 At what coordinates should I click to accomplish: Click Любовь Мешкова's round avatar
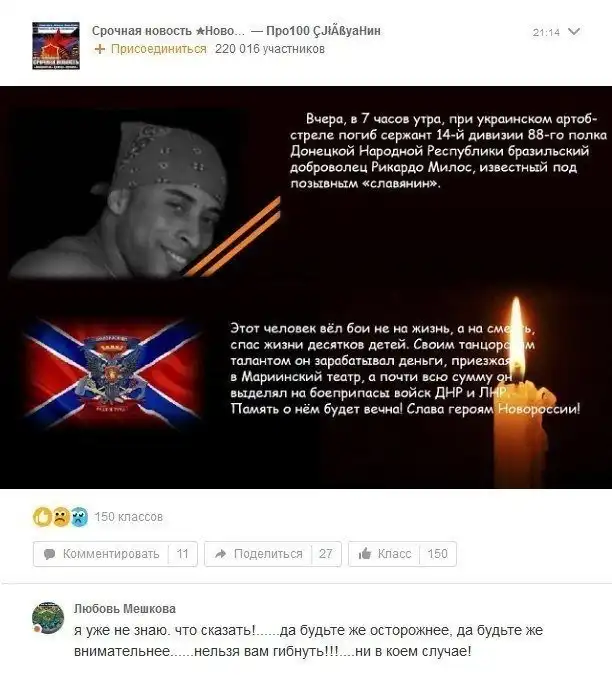point(48,618)
